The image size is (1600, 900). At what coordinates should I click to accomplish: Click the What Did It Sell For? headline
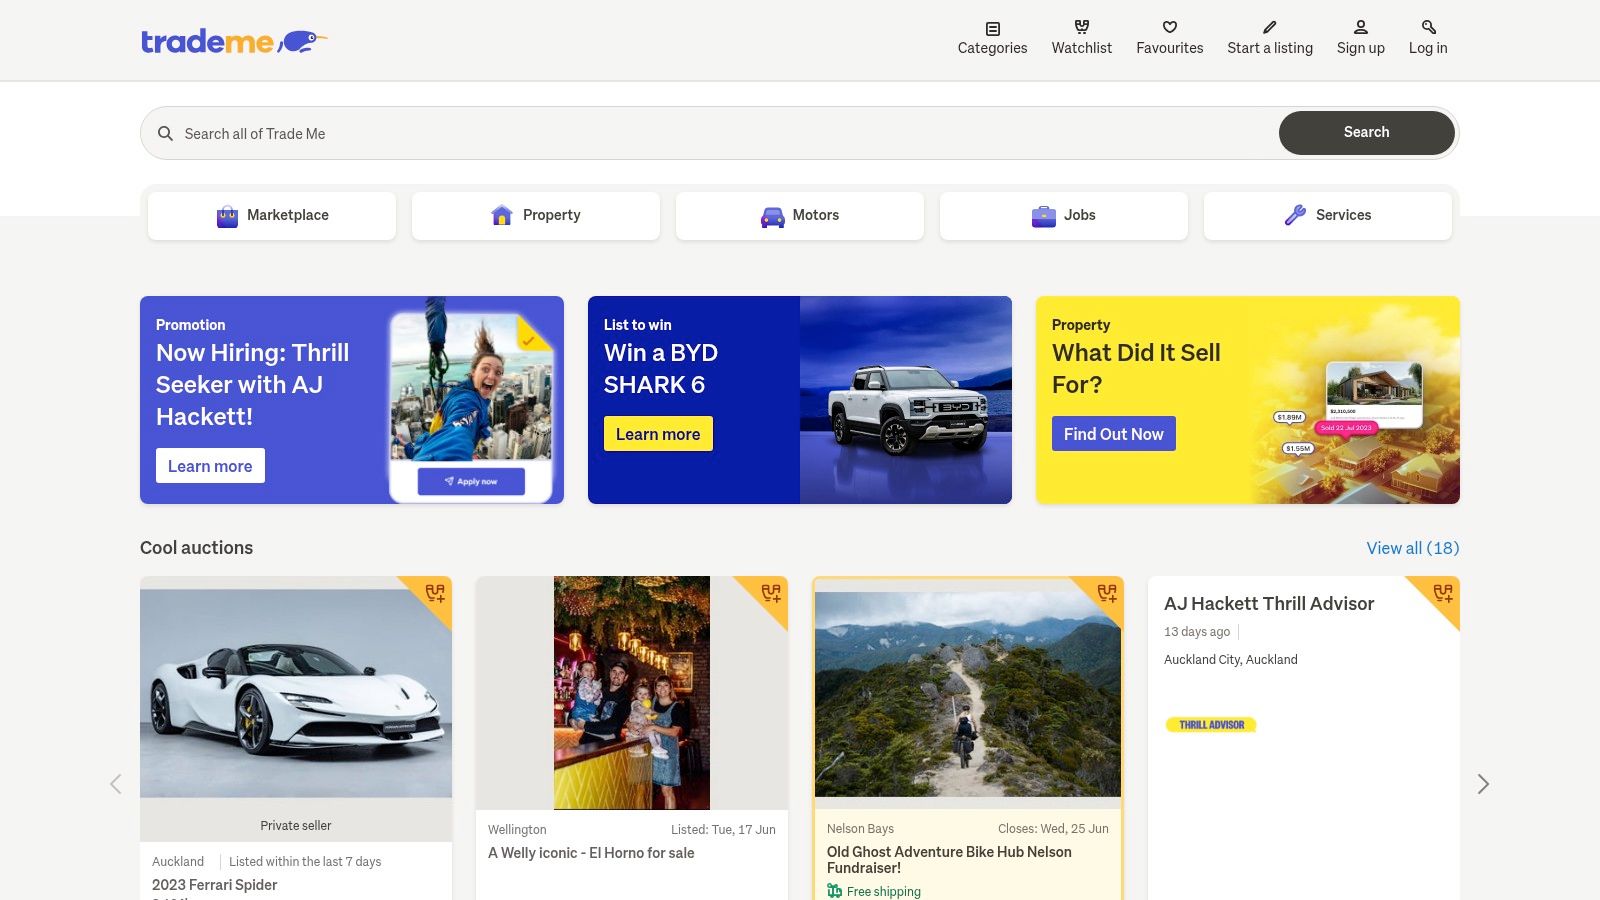coord(1136,369)
